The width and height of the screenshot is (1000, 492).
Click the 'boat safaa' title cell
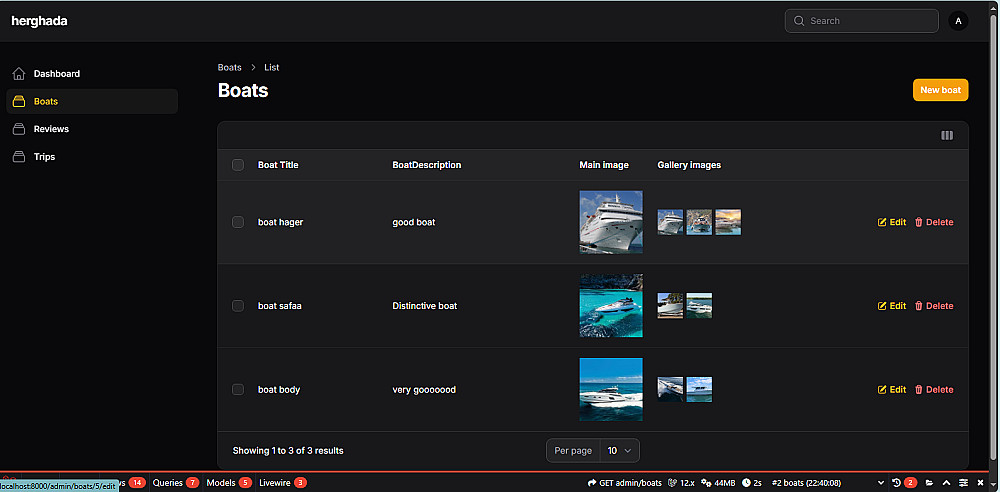coord(279,306)
